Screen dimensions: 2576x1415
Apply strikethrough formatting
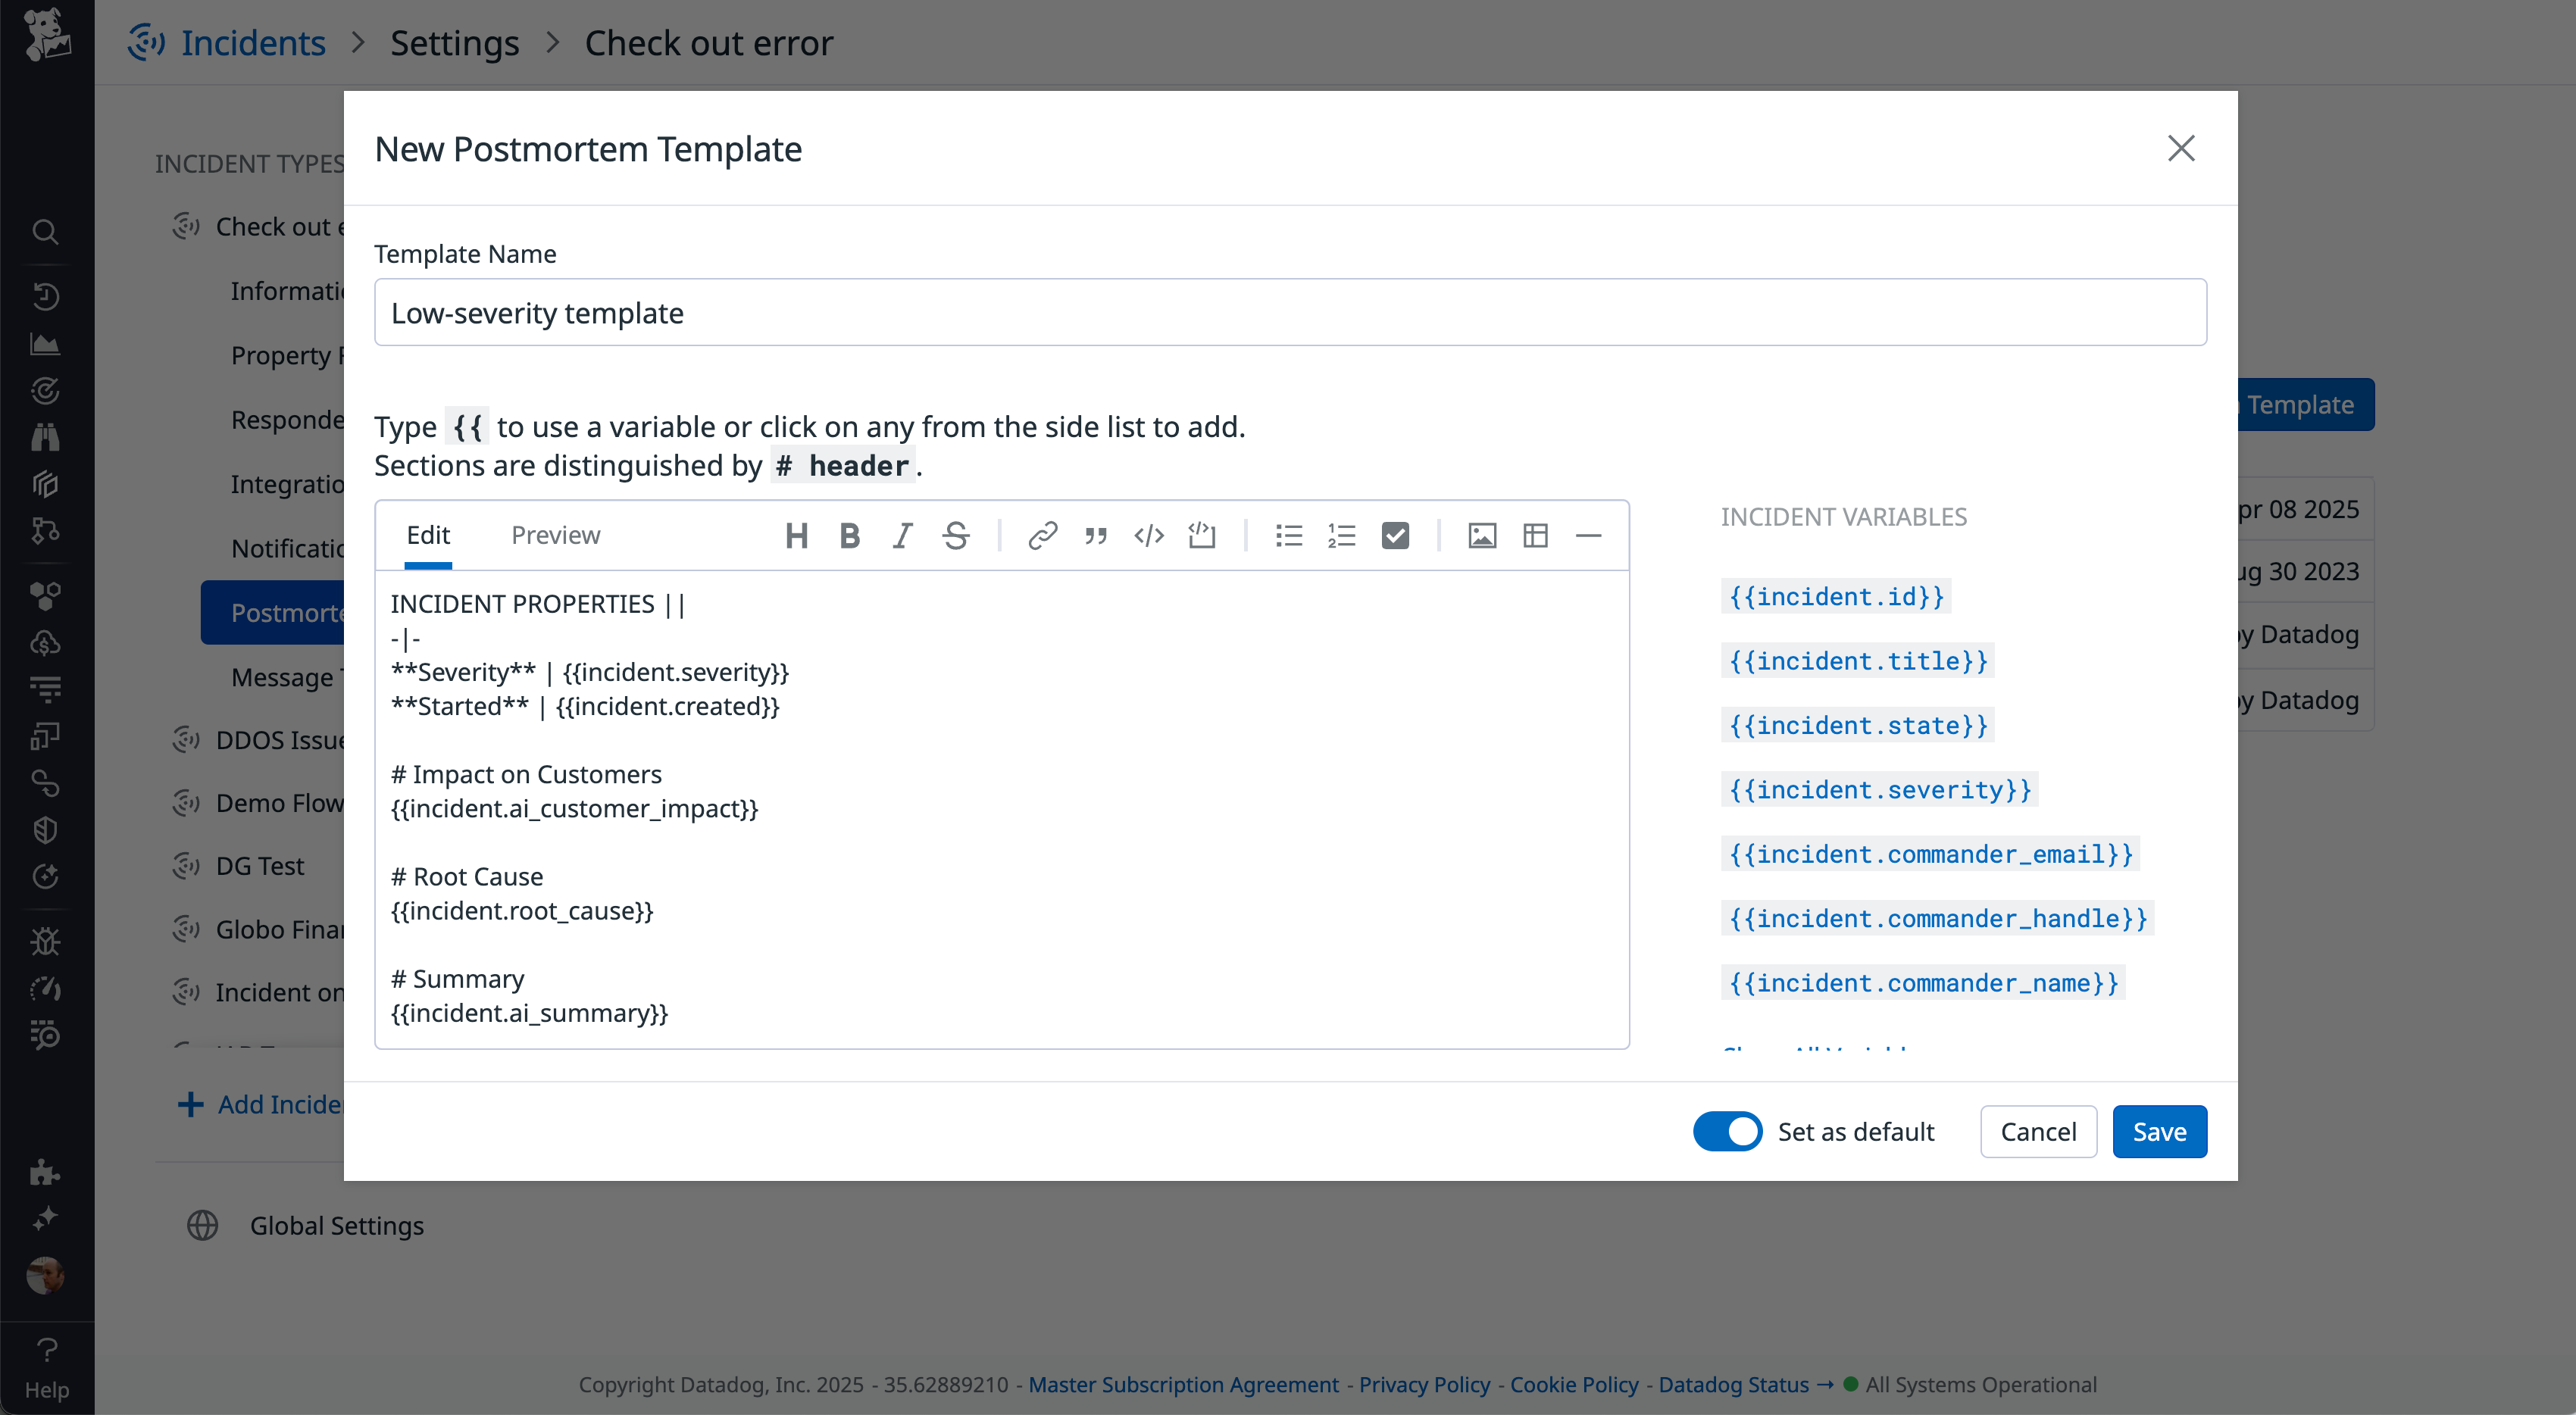955,536
